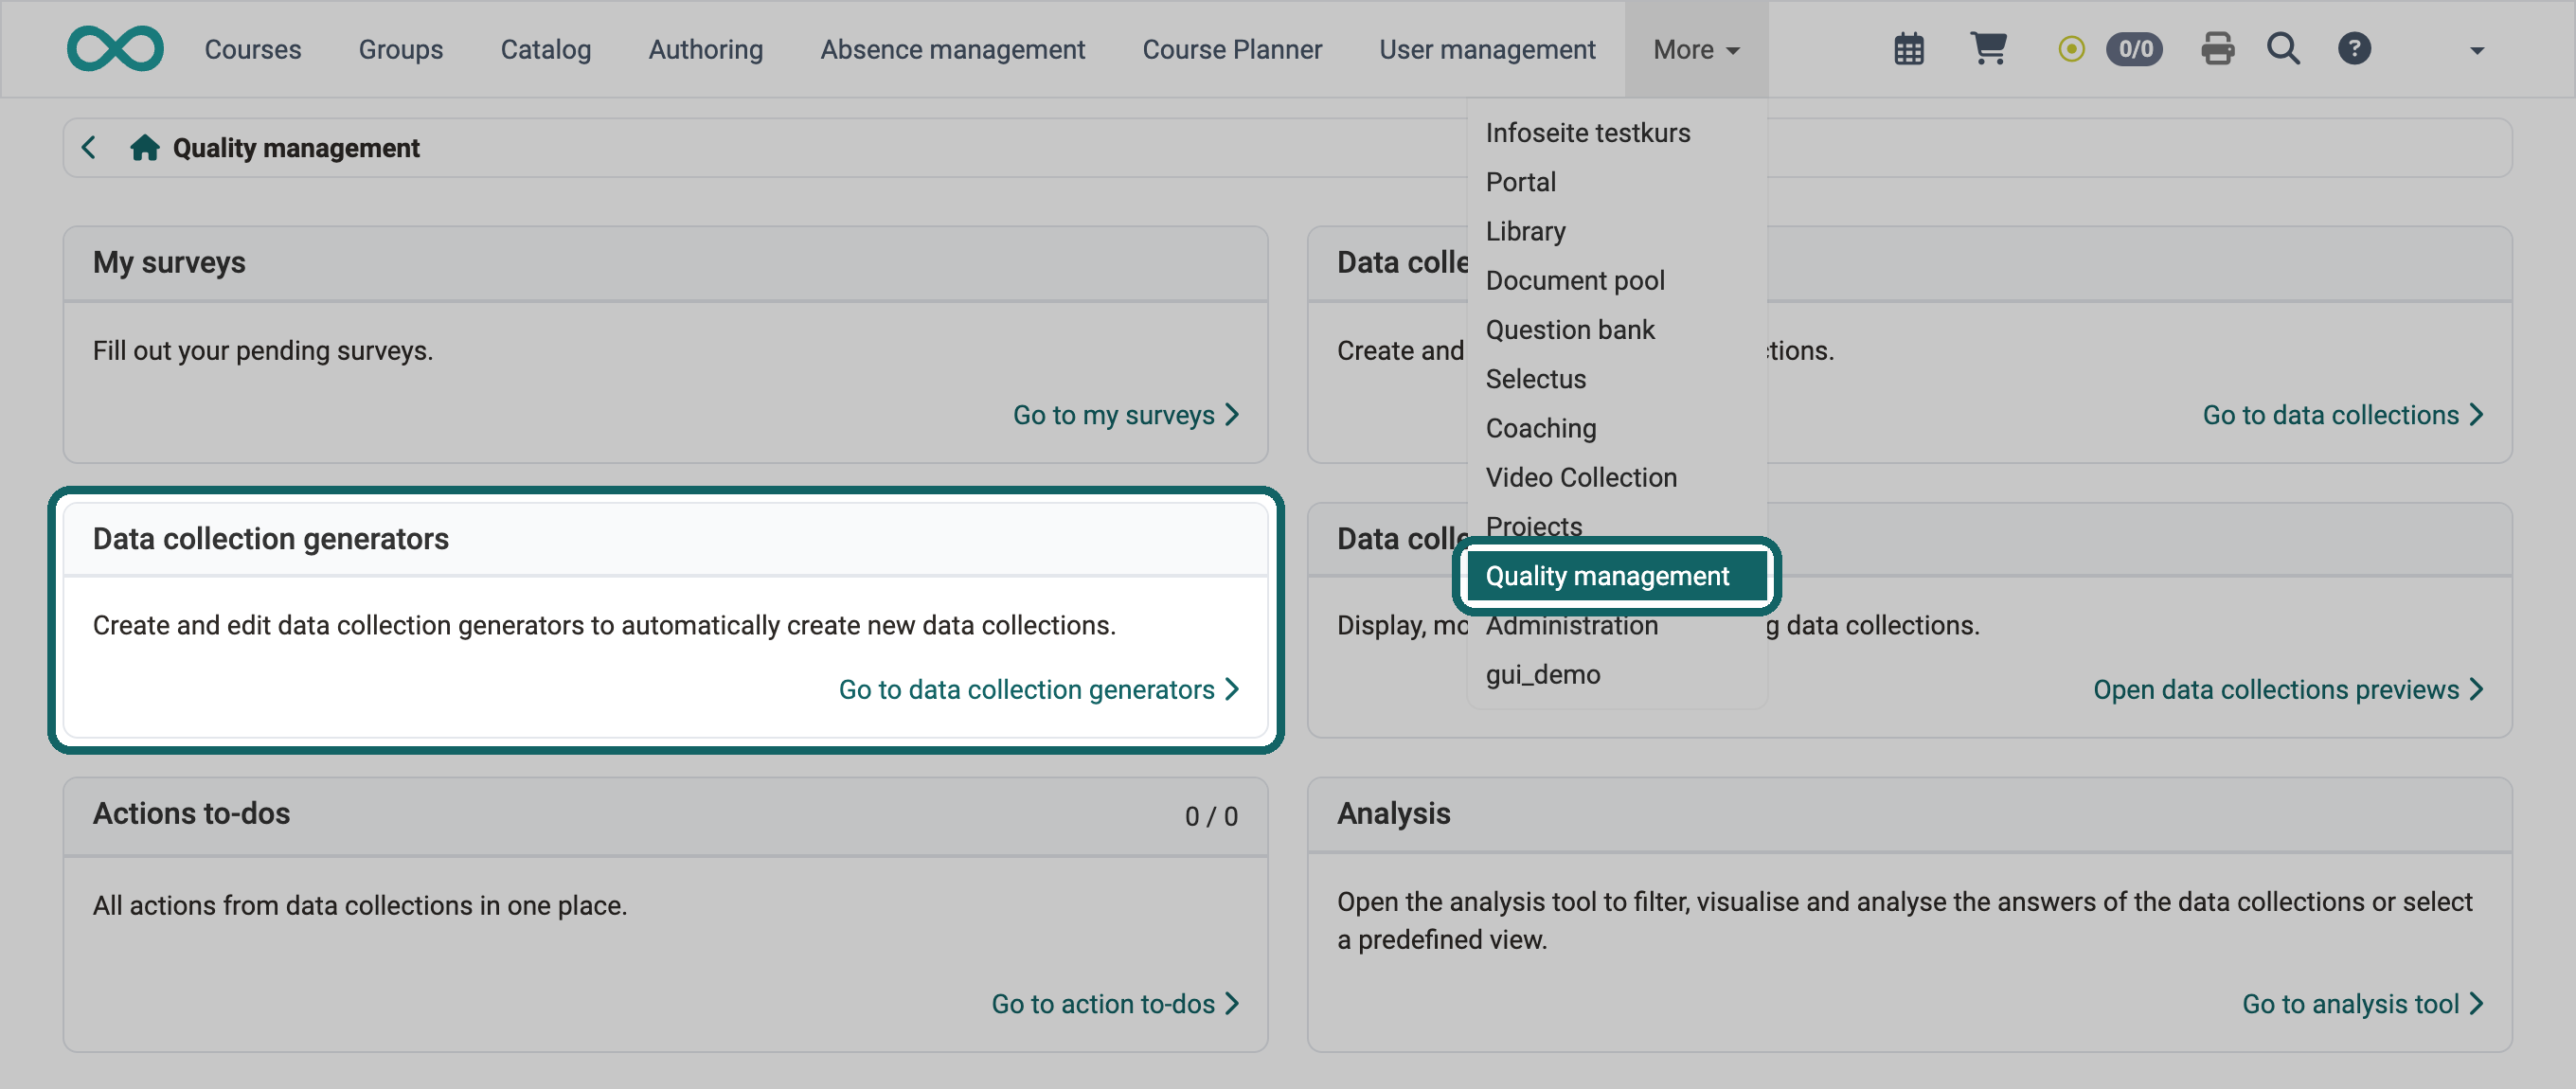Select Portal in the More menu
The height and width of the screenshot is (1089, 2576).
pyautogui.click(x=1617, y=182)
